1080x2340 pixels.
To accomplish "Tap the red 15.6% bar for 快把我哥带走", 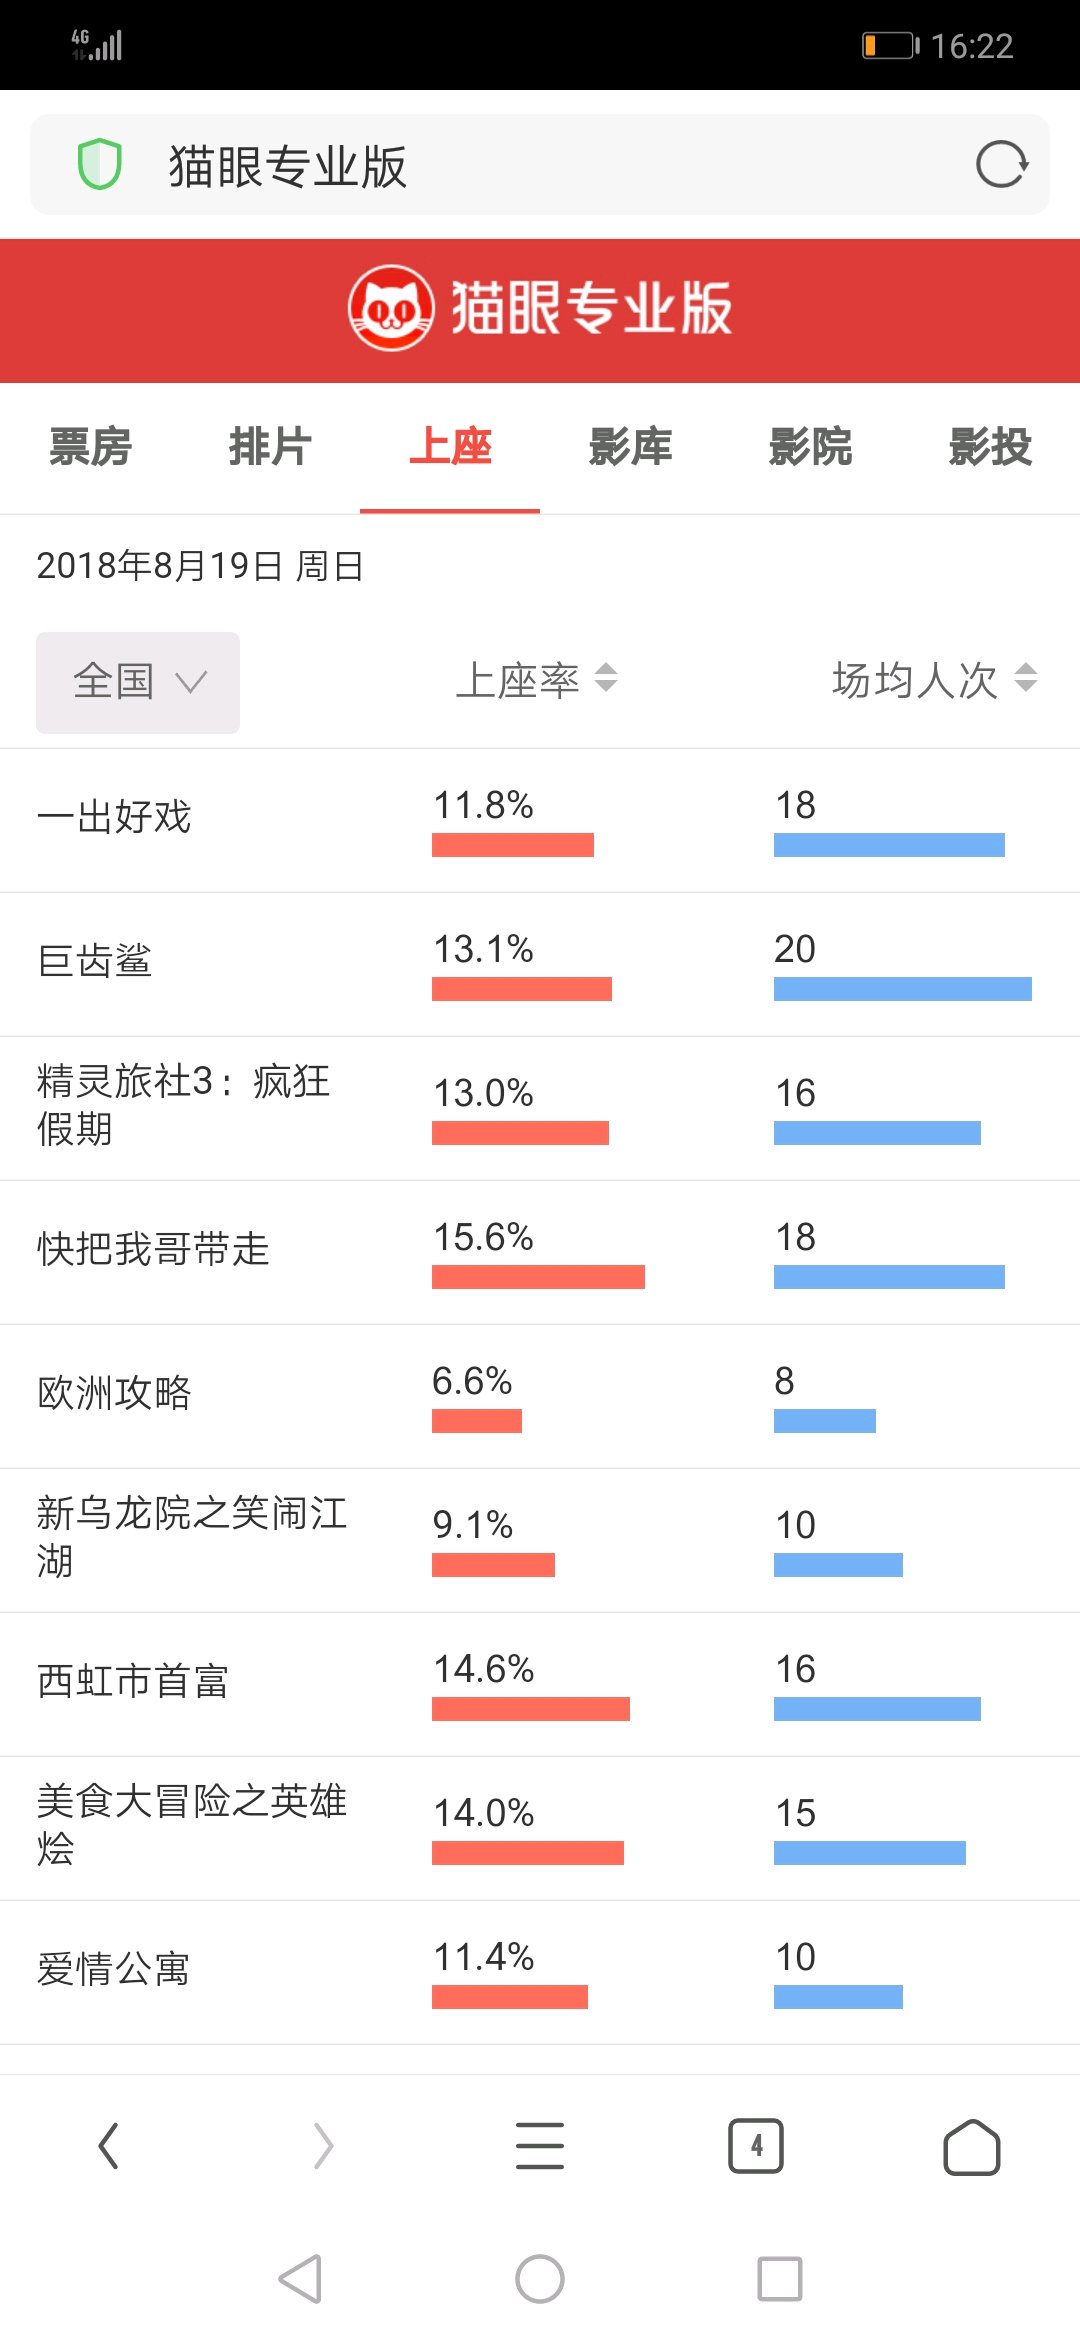I will (538, 1277).
